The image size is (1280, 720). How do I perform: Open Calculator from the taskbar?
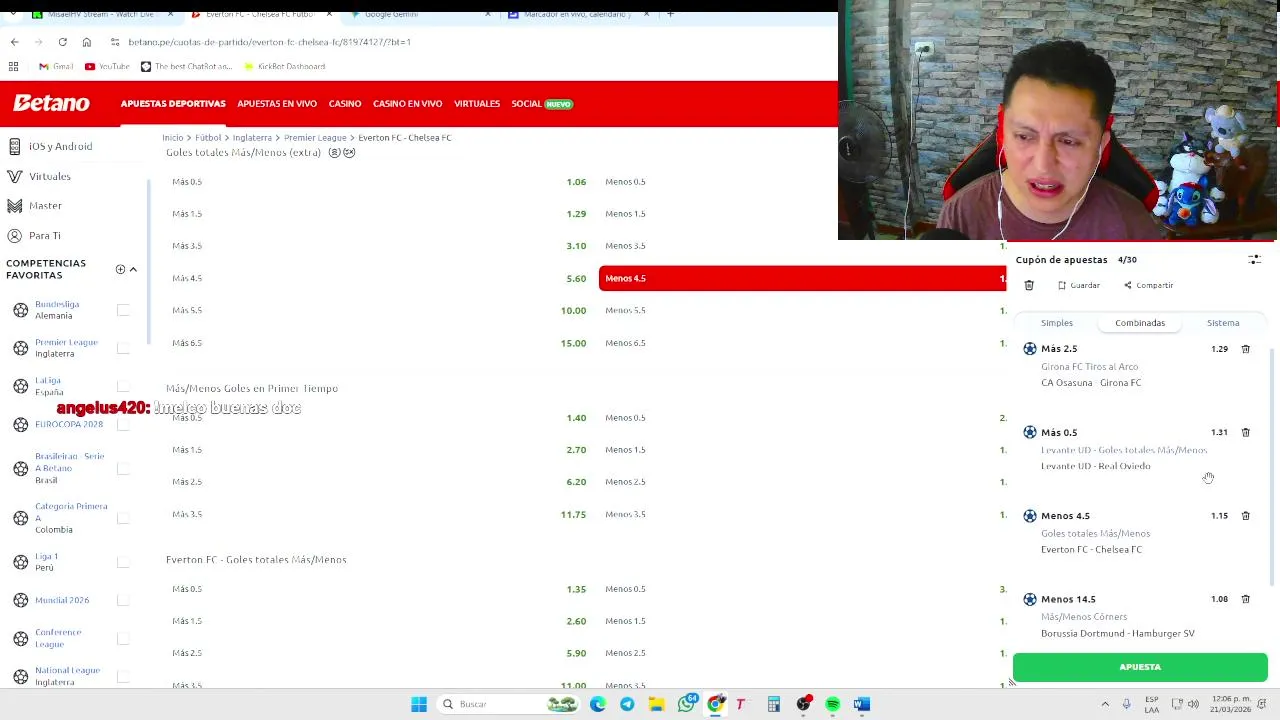[x=773, y=704]
